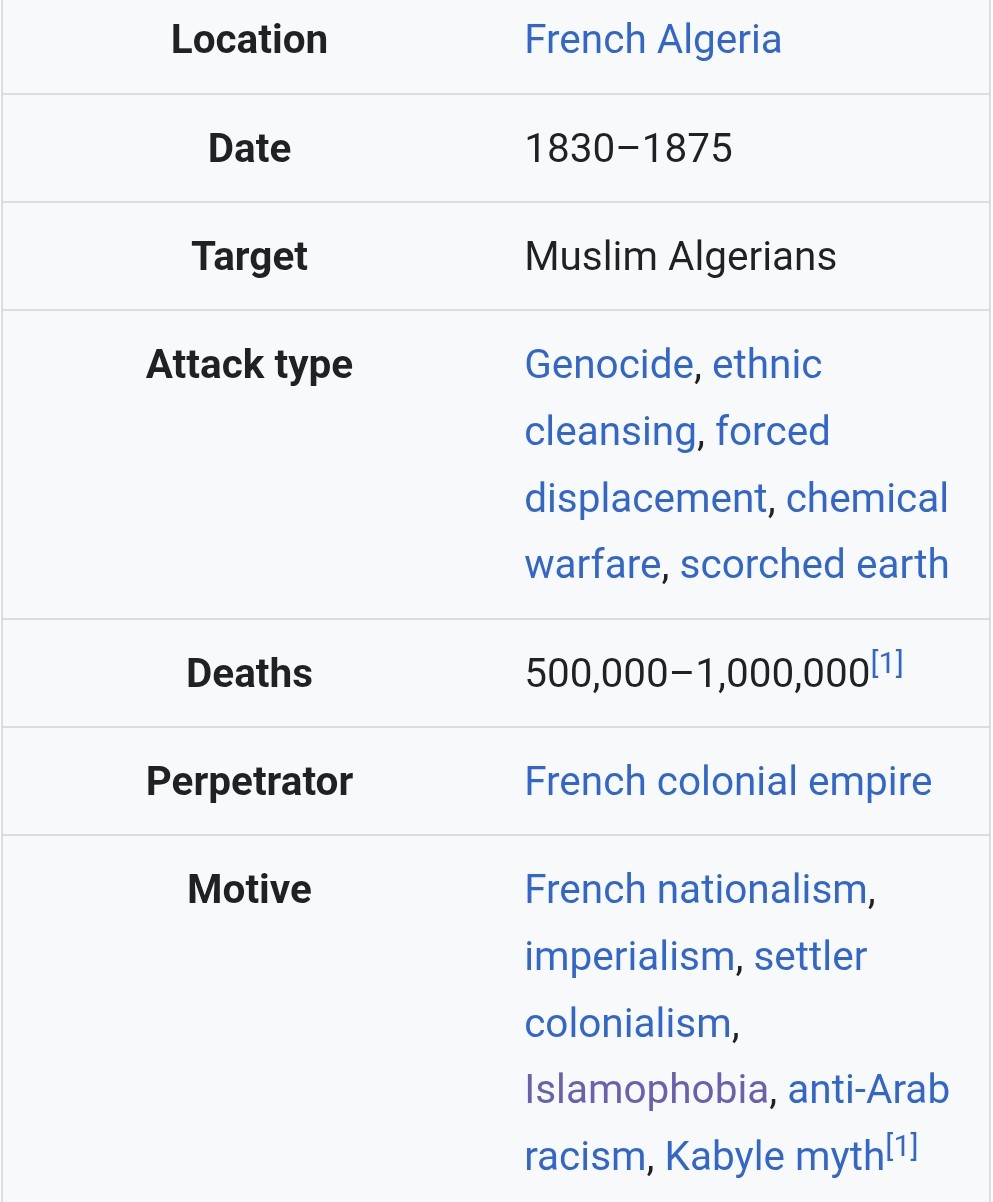Click the Perpetrator row label
This screenshot has height=1202, width=993.
(x=249, y=781)
